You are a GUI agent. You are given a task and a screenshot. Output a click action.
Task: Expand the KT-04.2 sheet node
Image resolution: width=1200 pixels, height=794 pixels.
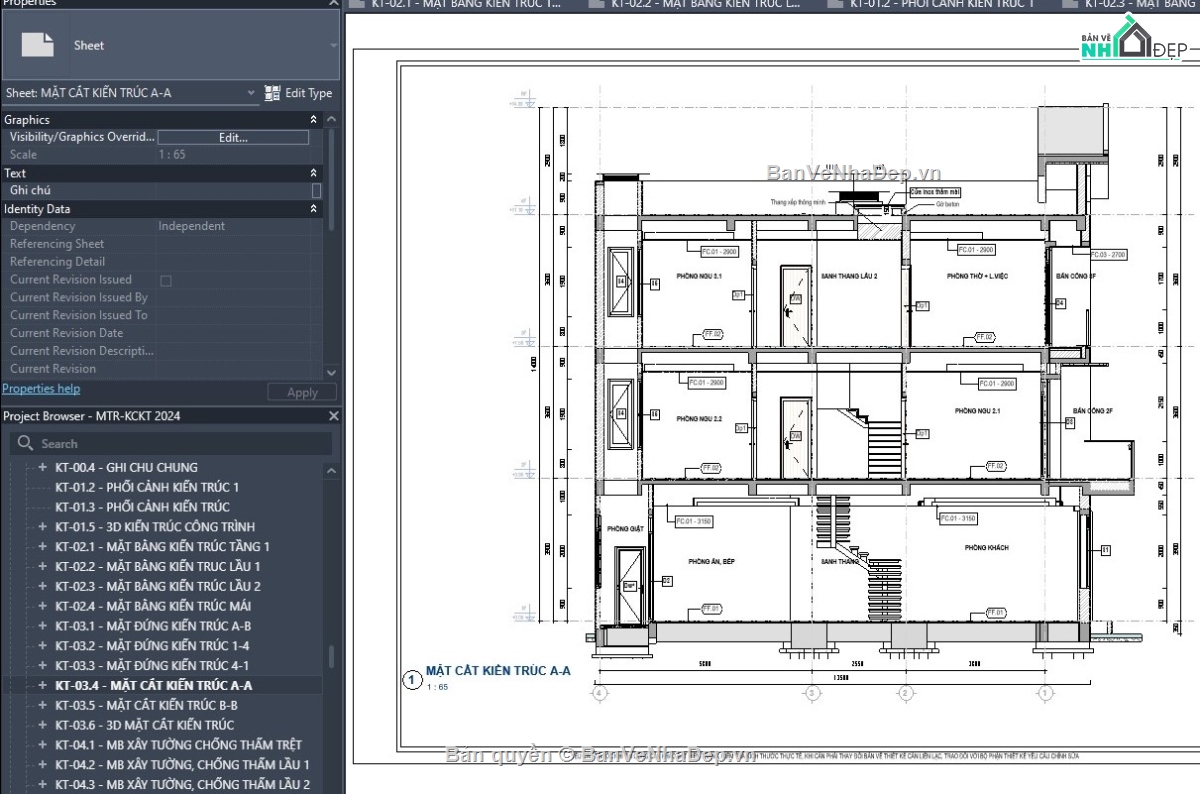42,765
